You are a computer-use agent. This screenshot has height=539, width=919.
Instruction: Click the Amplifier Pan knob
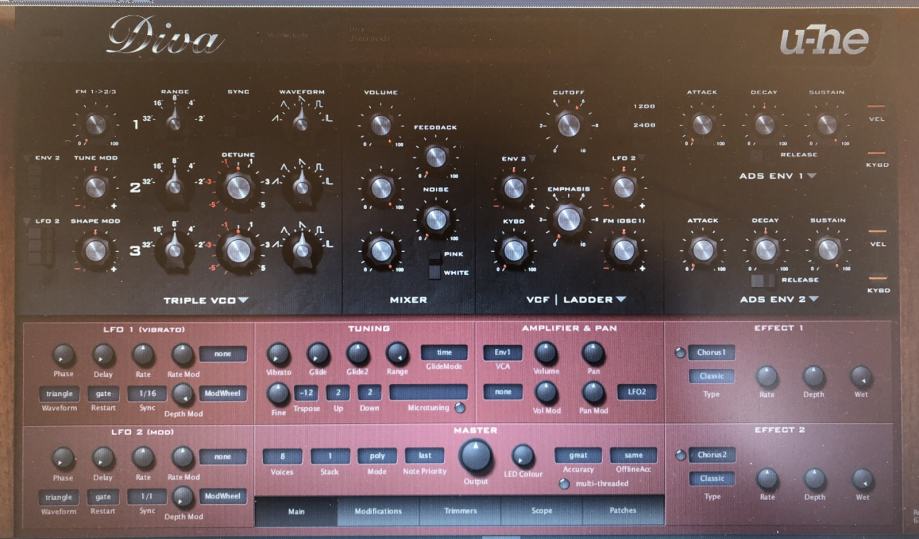coord(593,353)
